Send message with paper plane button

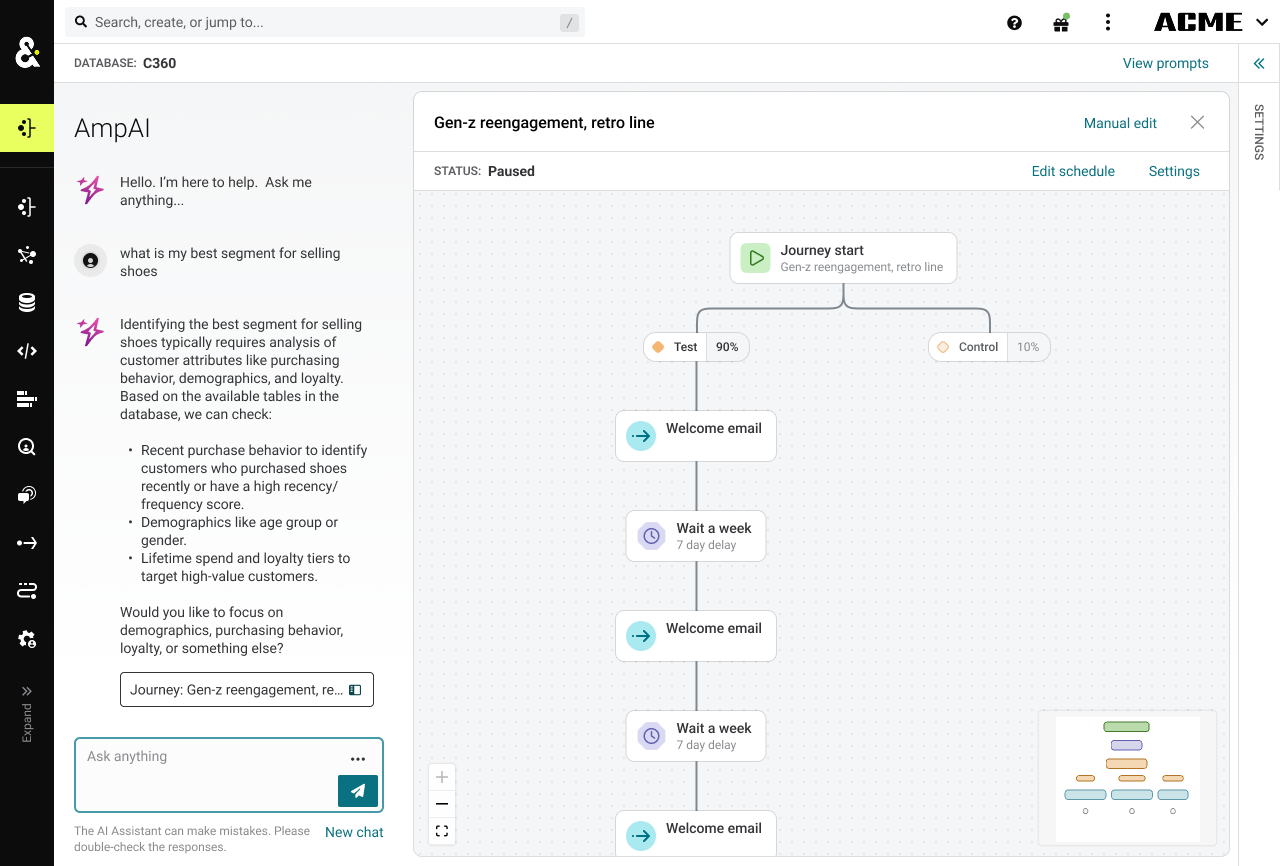point(358,790)
